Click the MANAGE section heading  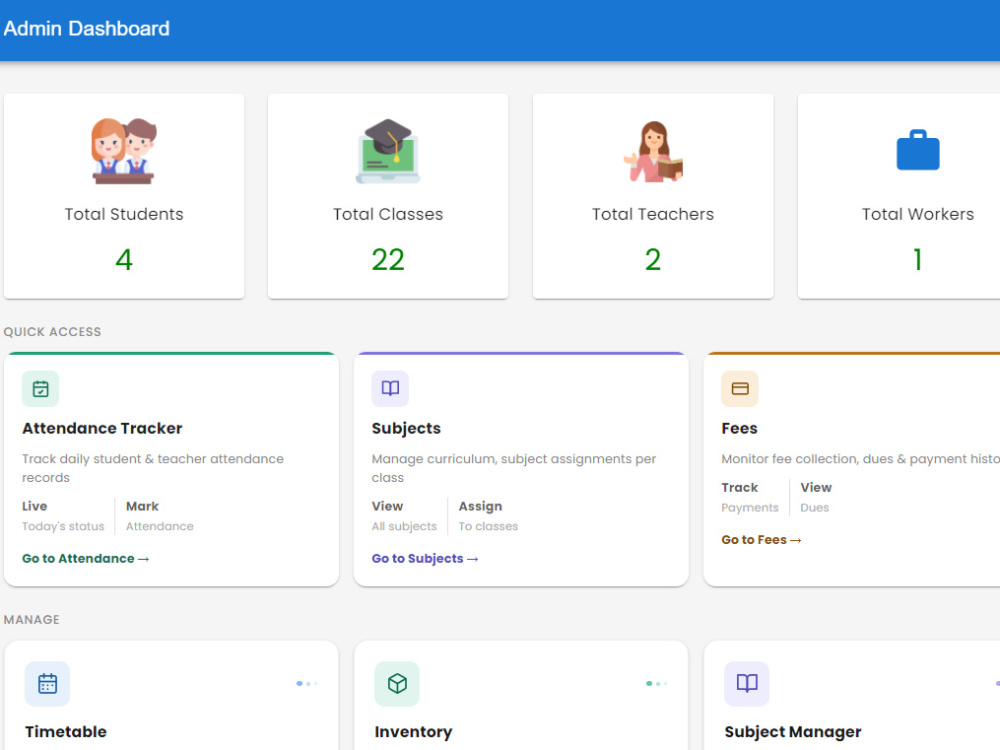(x=31, y=620)
